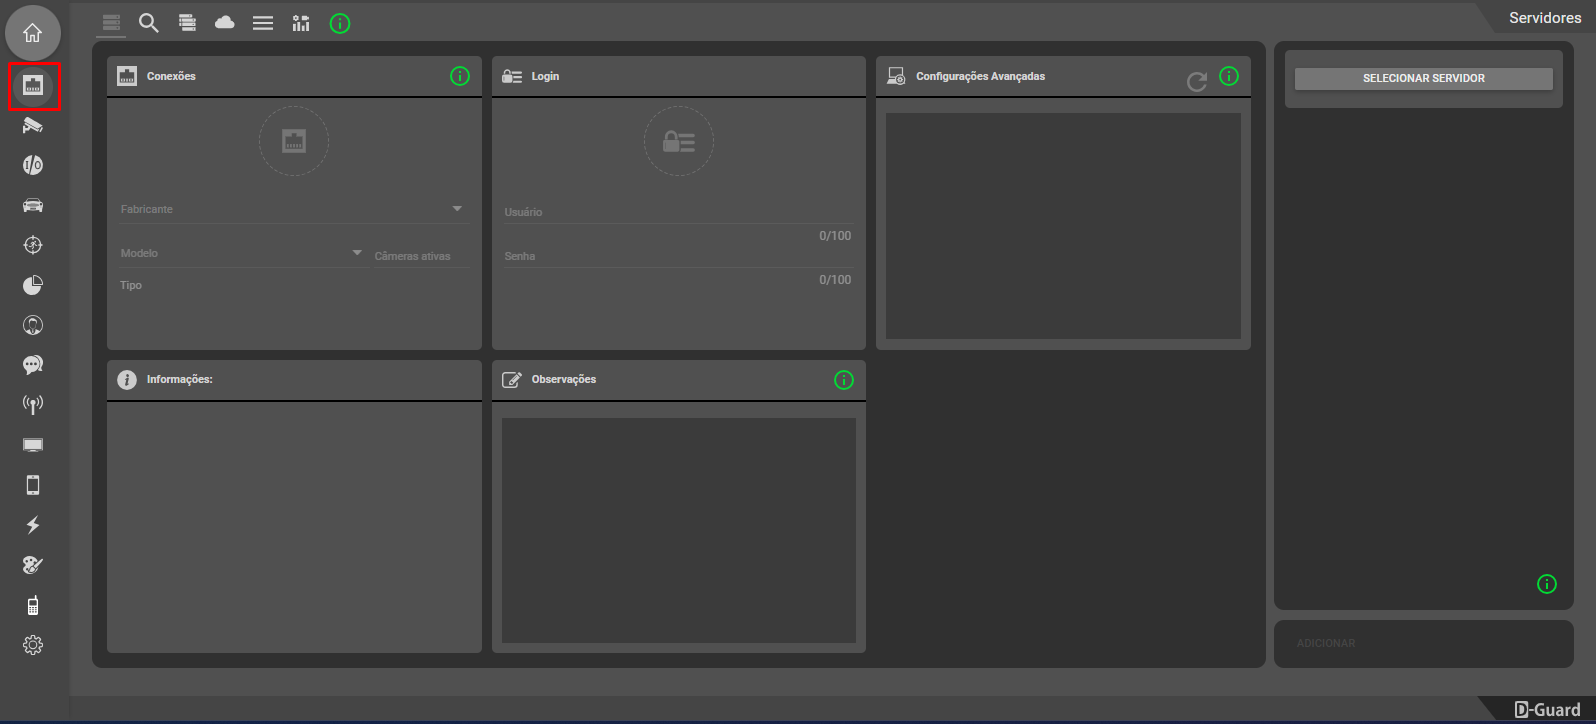Image resolution: width=1596 pixels, height=724 pixels.
Task: Show info for the Observações panel
Action: 844,380
